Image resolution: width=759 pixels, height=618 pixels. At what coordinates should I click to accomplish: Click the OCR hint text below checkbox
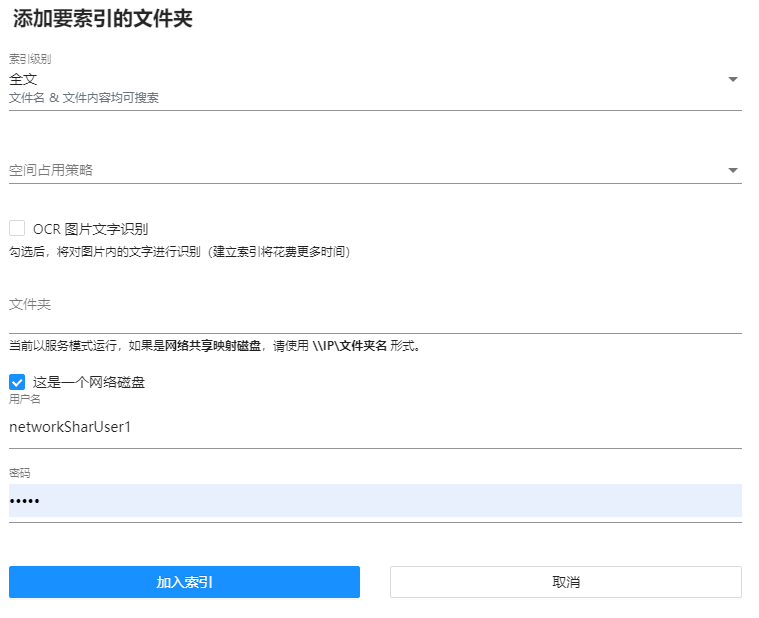180,252
